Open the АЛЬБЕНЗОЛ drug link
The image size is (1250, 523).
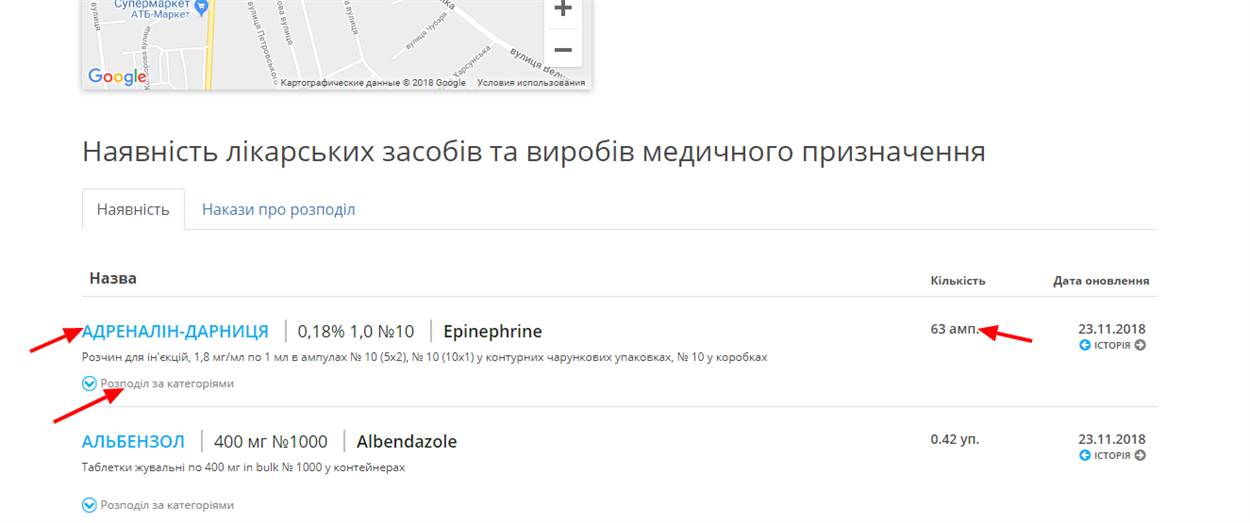(x=133, y=442)
